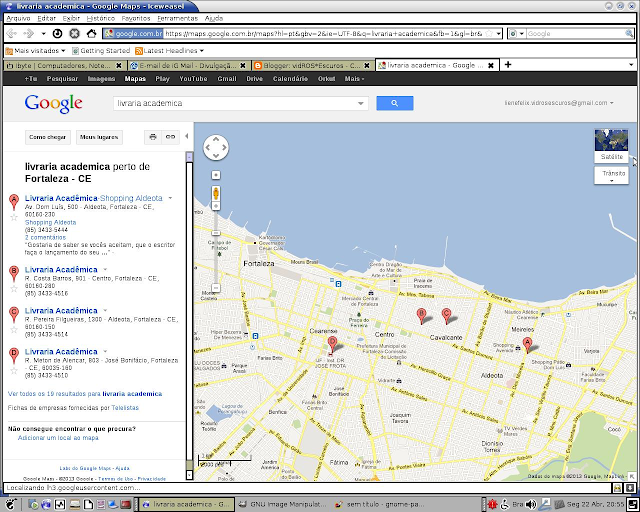The height and width of the screenshot is (512, 640).
Task: Select red pin B in results list
Action: 14,274
